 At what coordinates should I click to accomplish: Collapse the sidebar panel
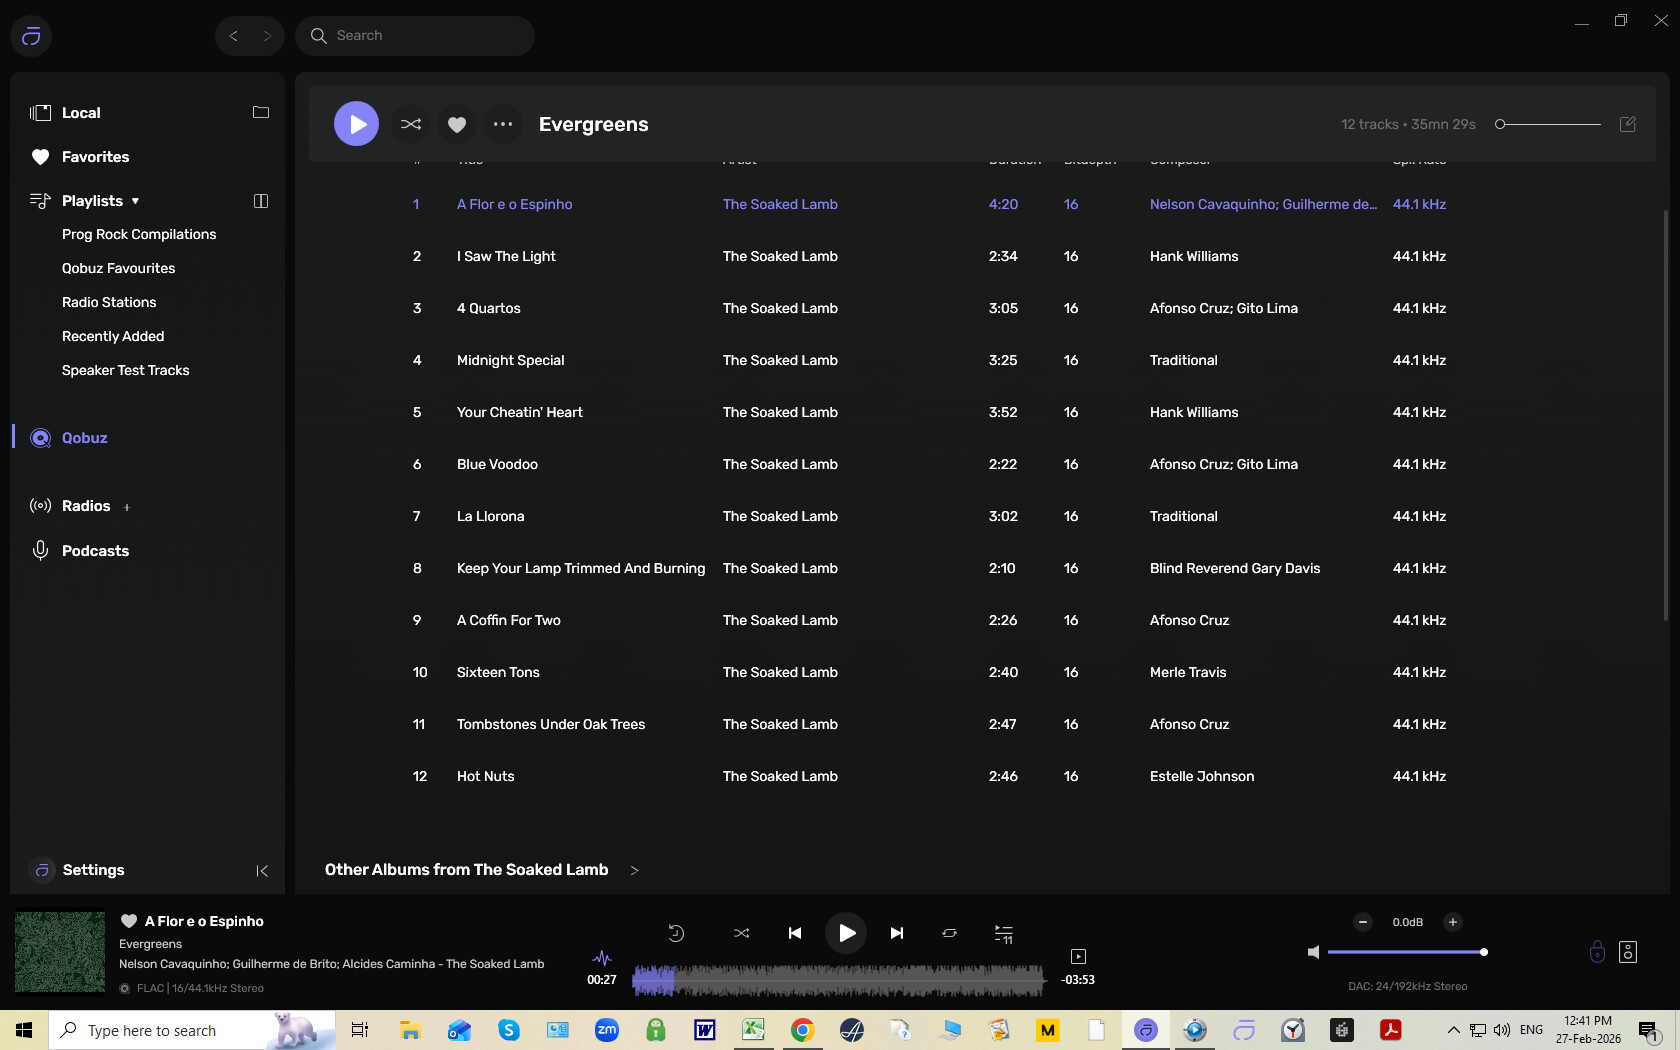pyautogui.click(x=262, y=871)
